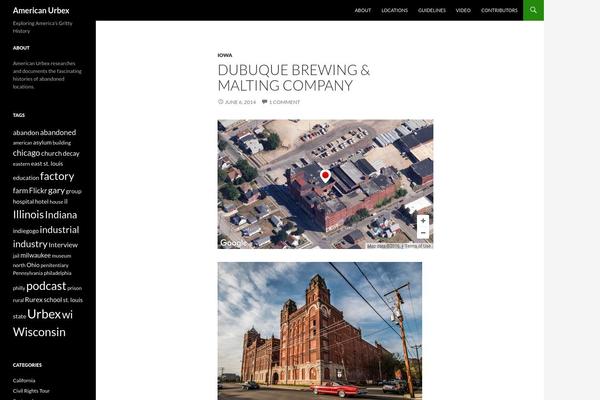Image resolution: width=600 pixels, height=400 pixels.
Task: Select the 'podcast' tag
Action: (46, 286)
